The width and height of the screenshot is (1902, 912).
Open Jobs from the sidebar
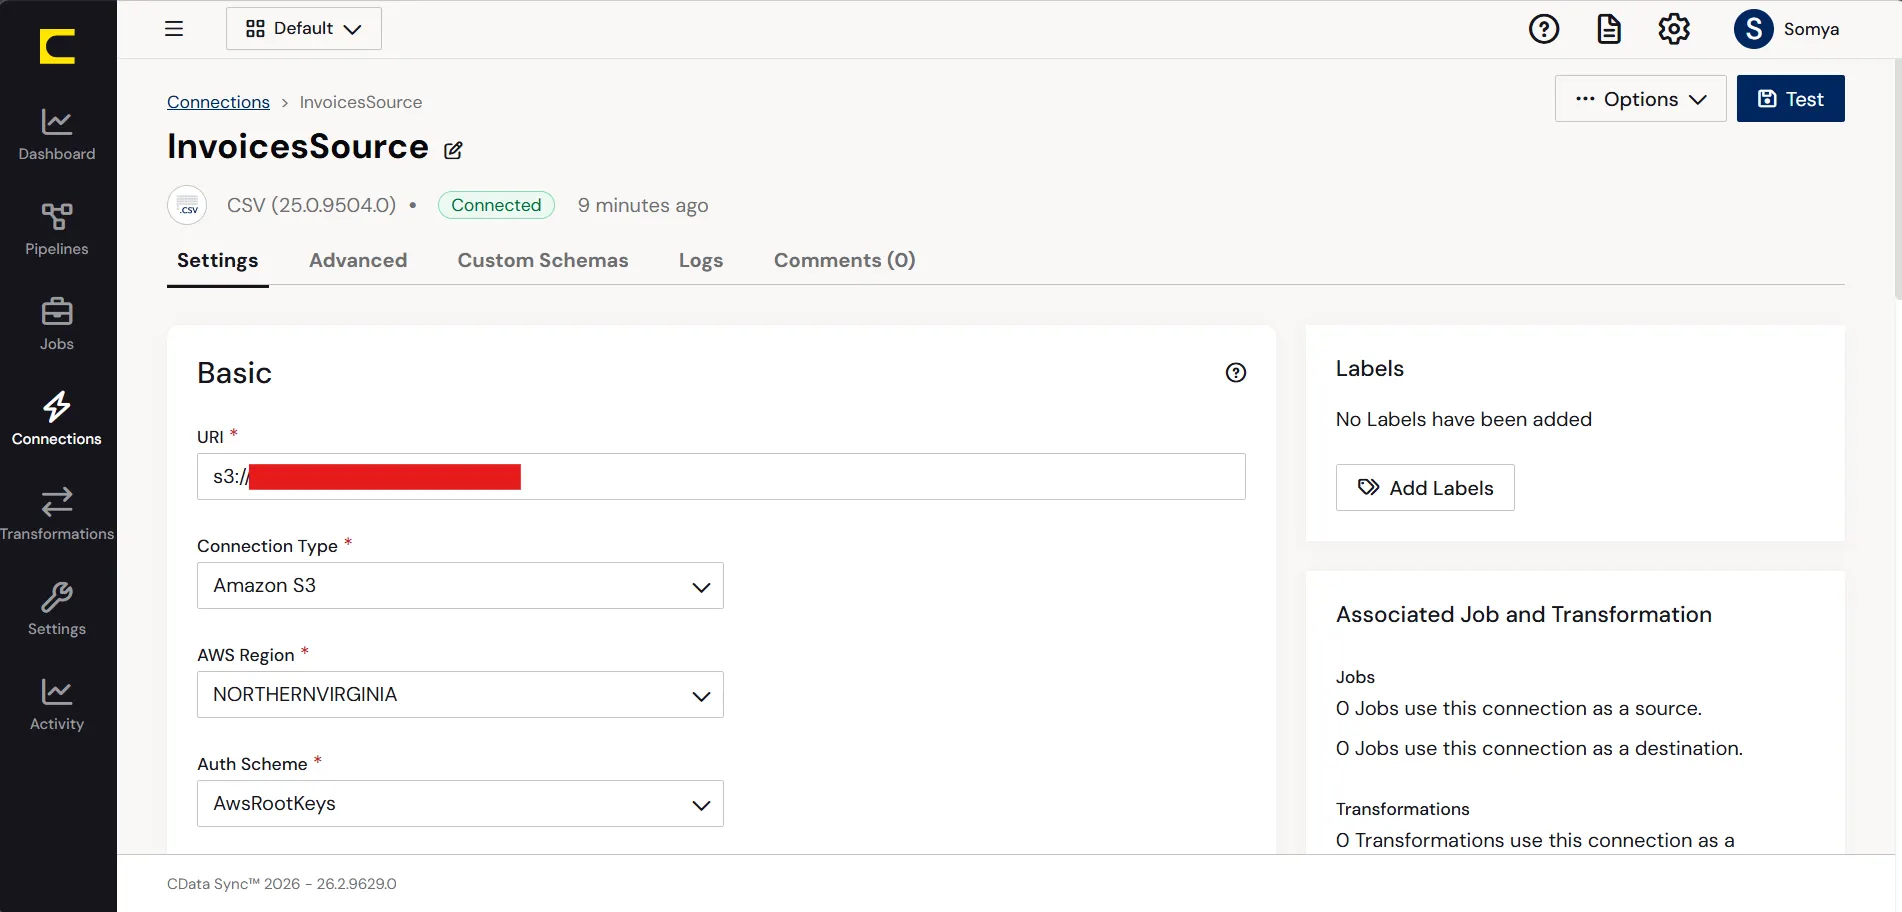(57, 325)
